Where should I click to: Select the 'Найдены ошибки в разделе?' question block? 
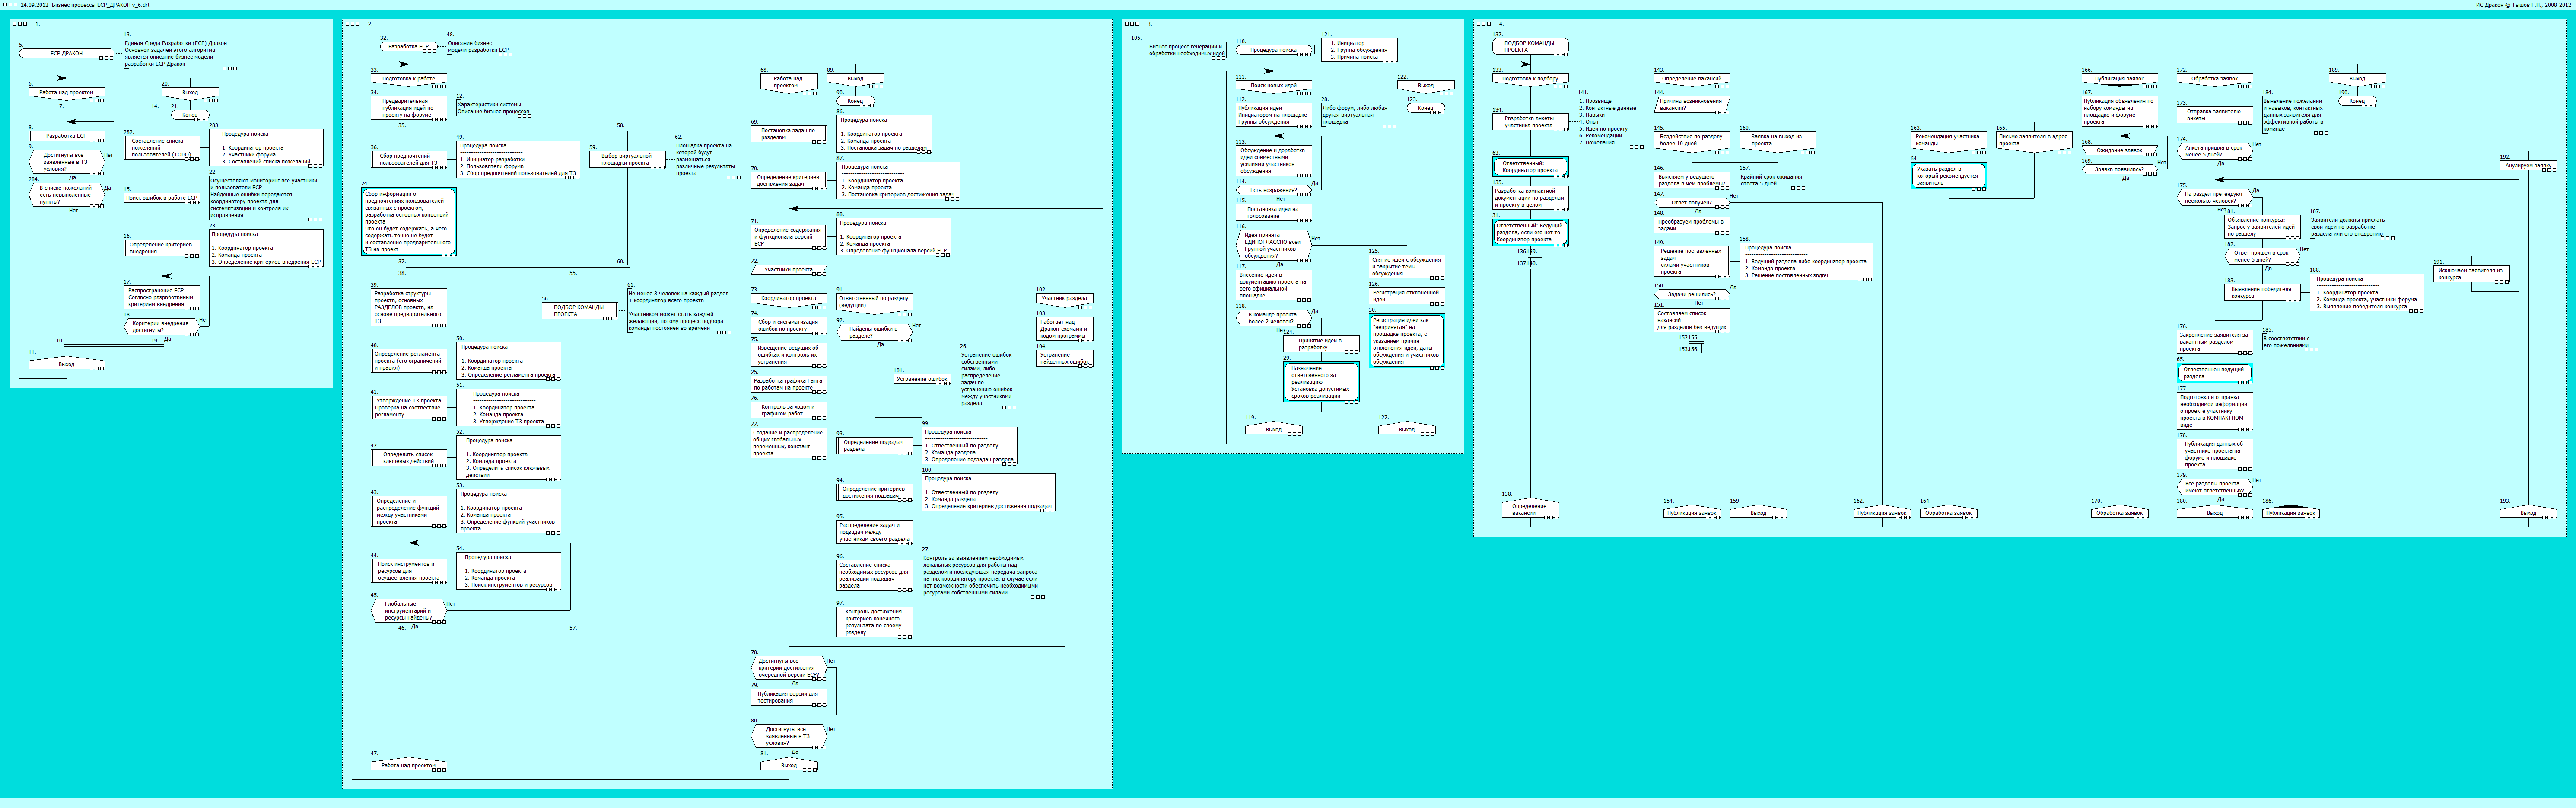click(x=874, y=332)
